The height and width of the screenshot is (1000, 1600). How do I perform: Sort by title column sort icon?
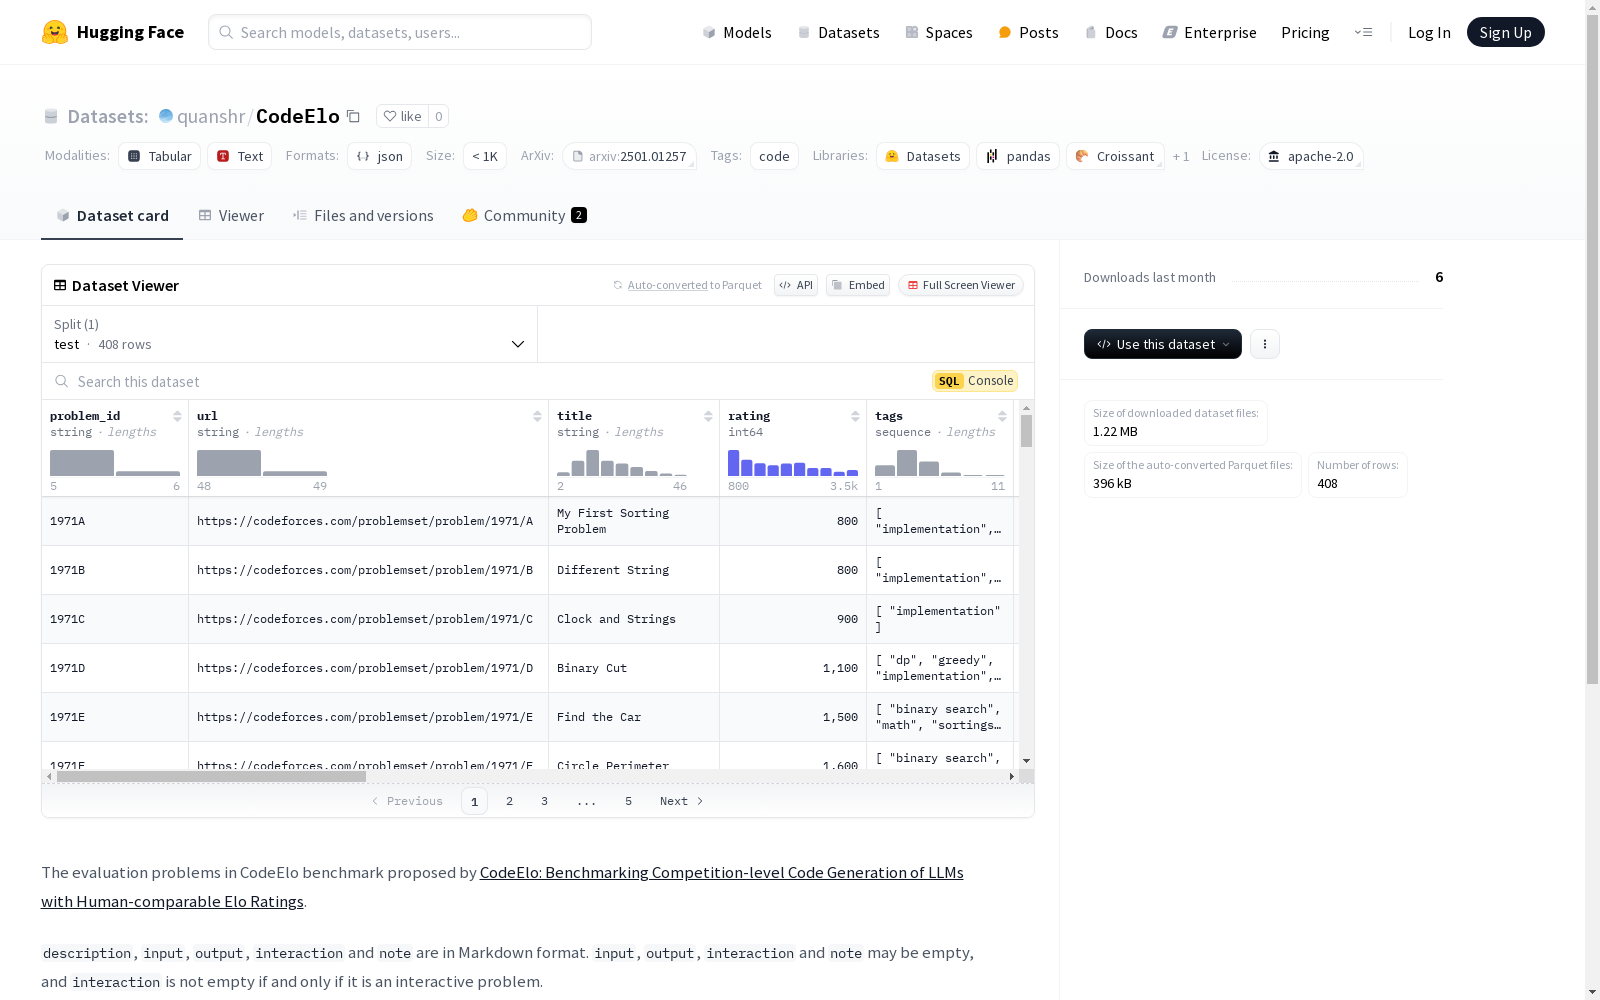pyautogui.click(x=708, y=416)
